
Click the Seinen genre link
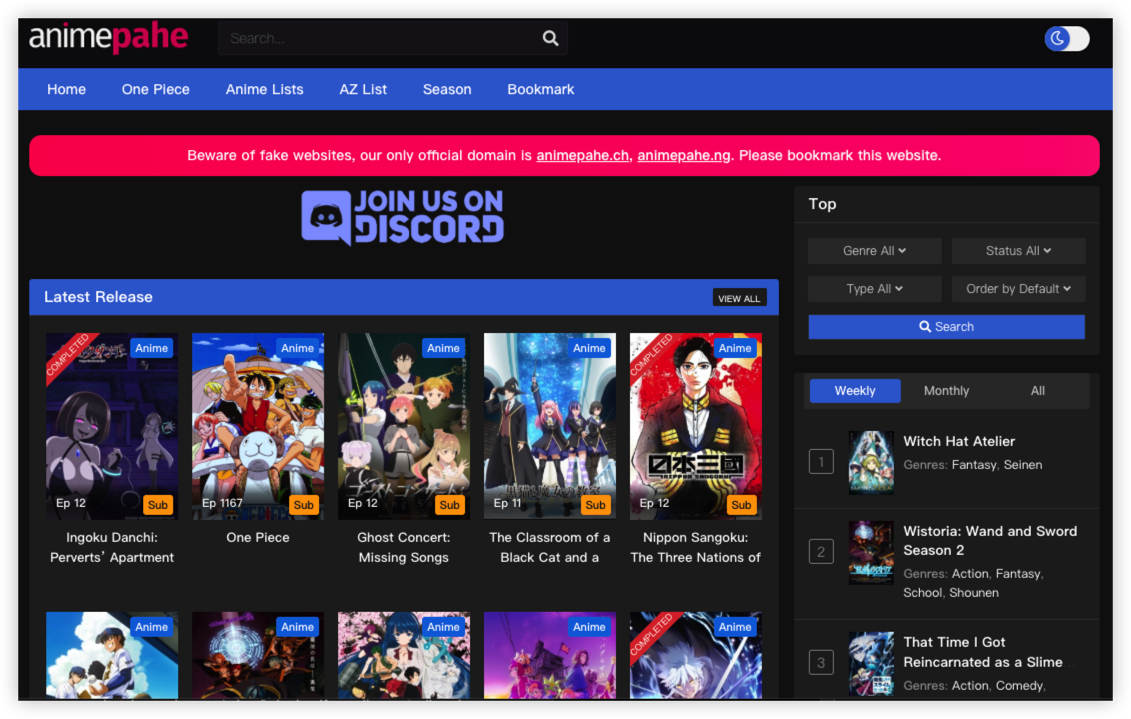1023,465
